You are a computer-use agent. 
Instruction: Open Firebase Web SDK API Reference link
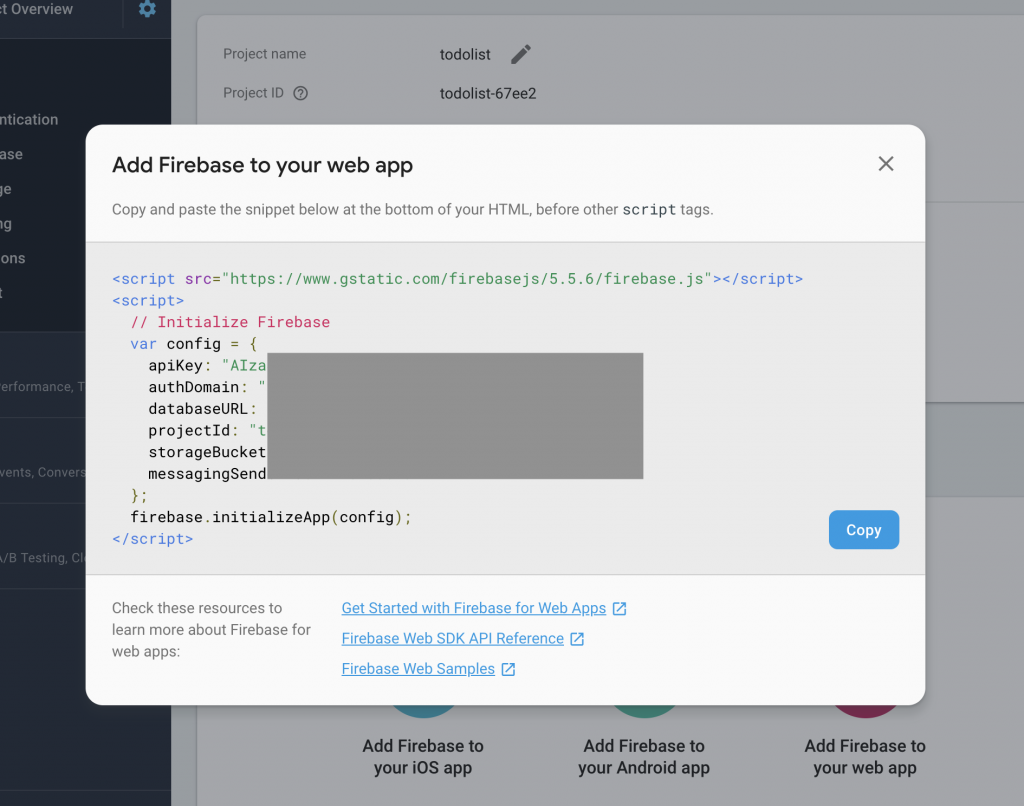(x=452, y=639)
